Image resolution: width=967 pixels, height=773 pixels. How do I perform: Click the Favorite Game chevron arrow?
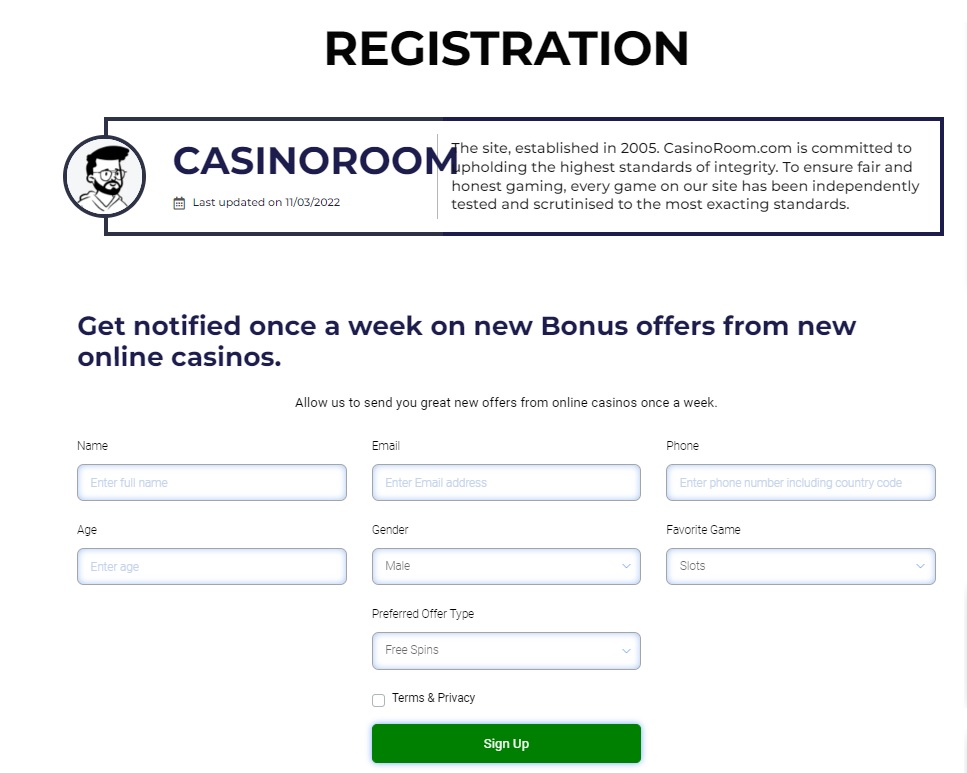click(920, 566)
